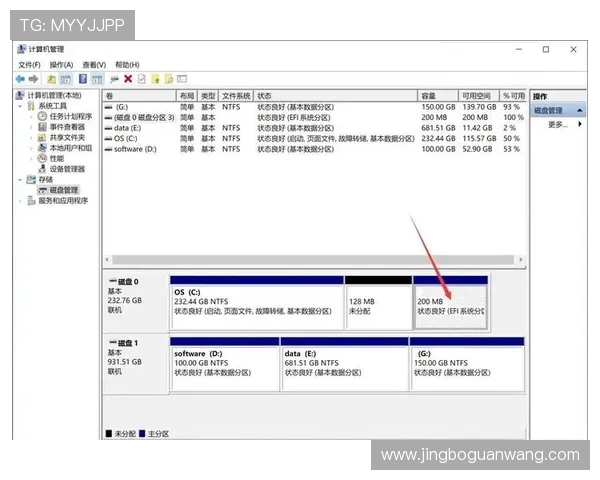Select the 128 MB 未分配 block
The width and height of the screenshot is (600, 480).
(378, 302)
